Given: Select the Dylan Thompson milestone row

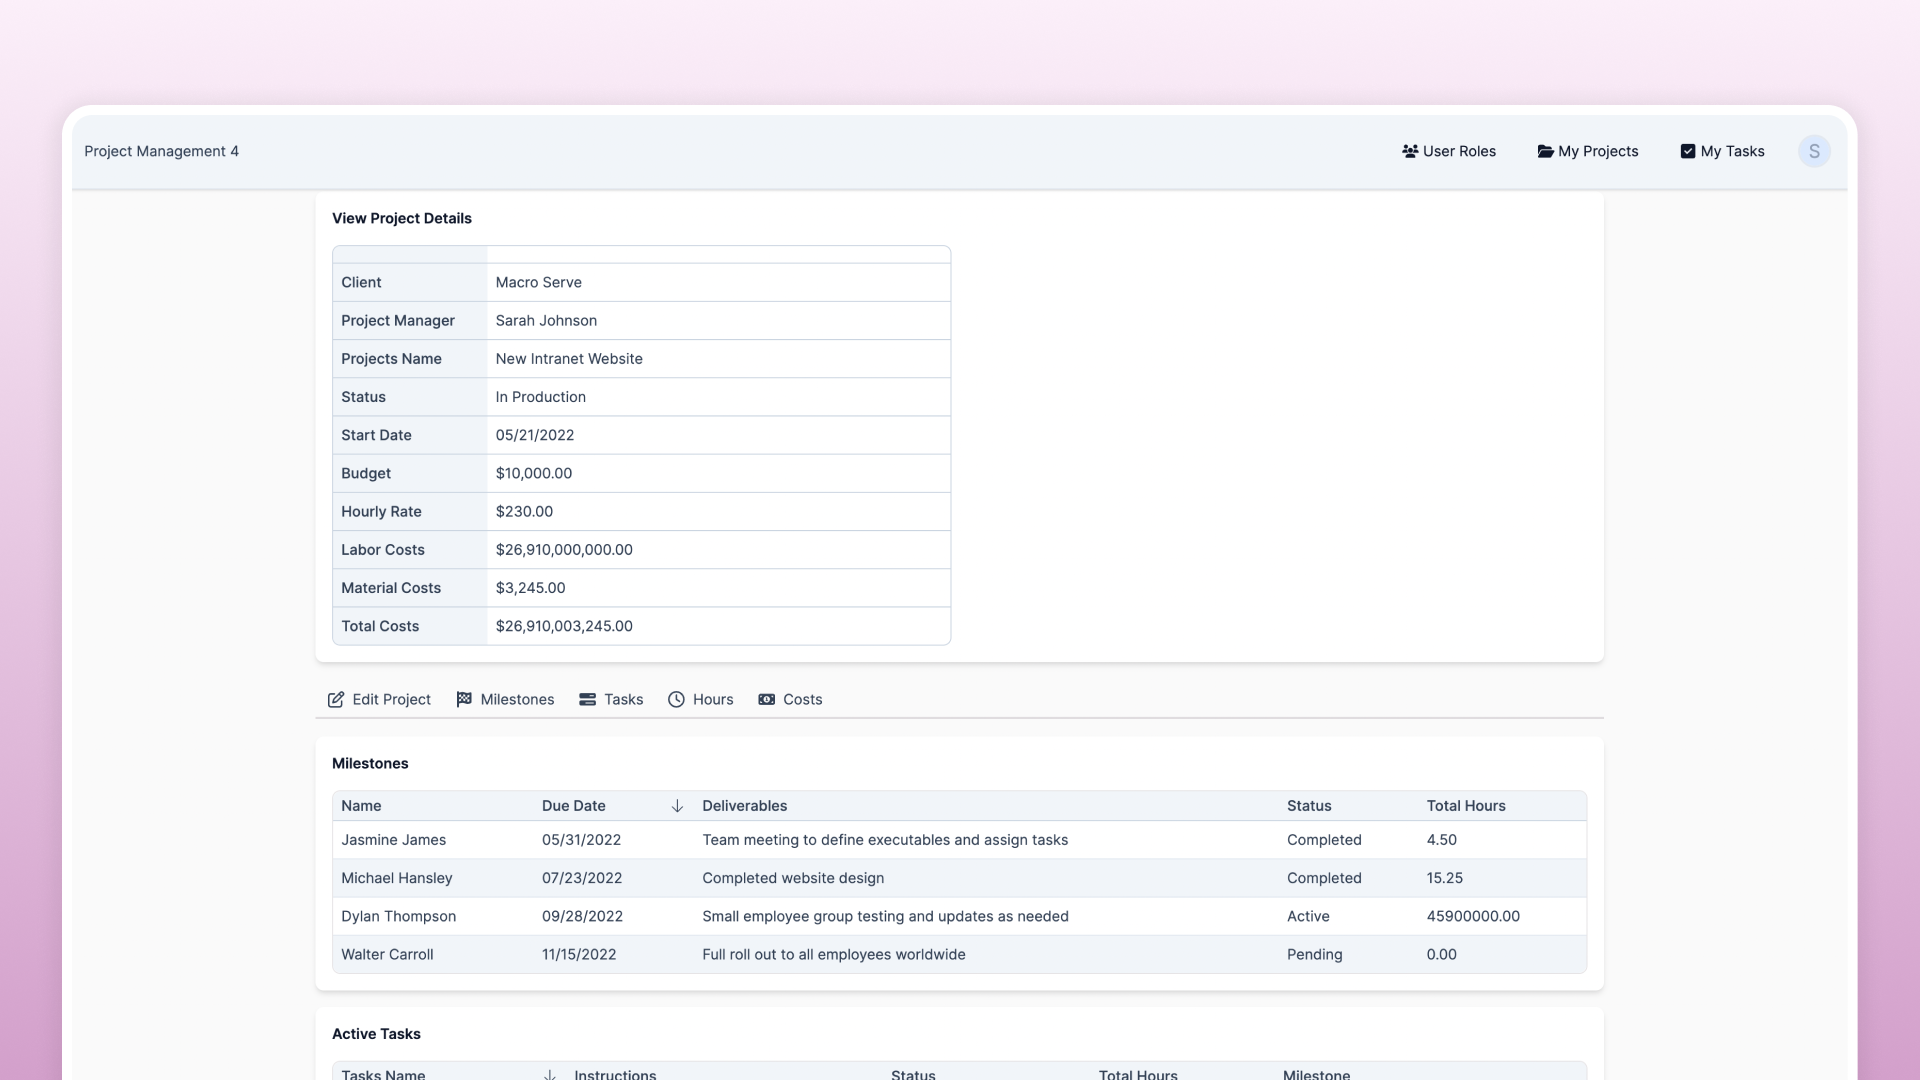Looking at the screenshot, I should (398, 916).
